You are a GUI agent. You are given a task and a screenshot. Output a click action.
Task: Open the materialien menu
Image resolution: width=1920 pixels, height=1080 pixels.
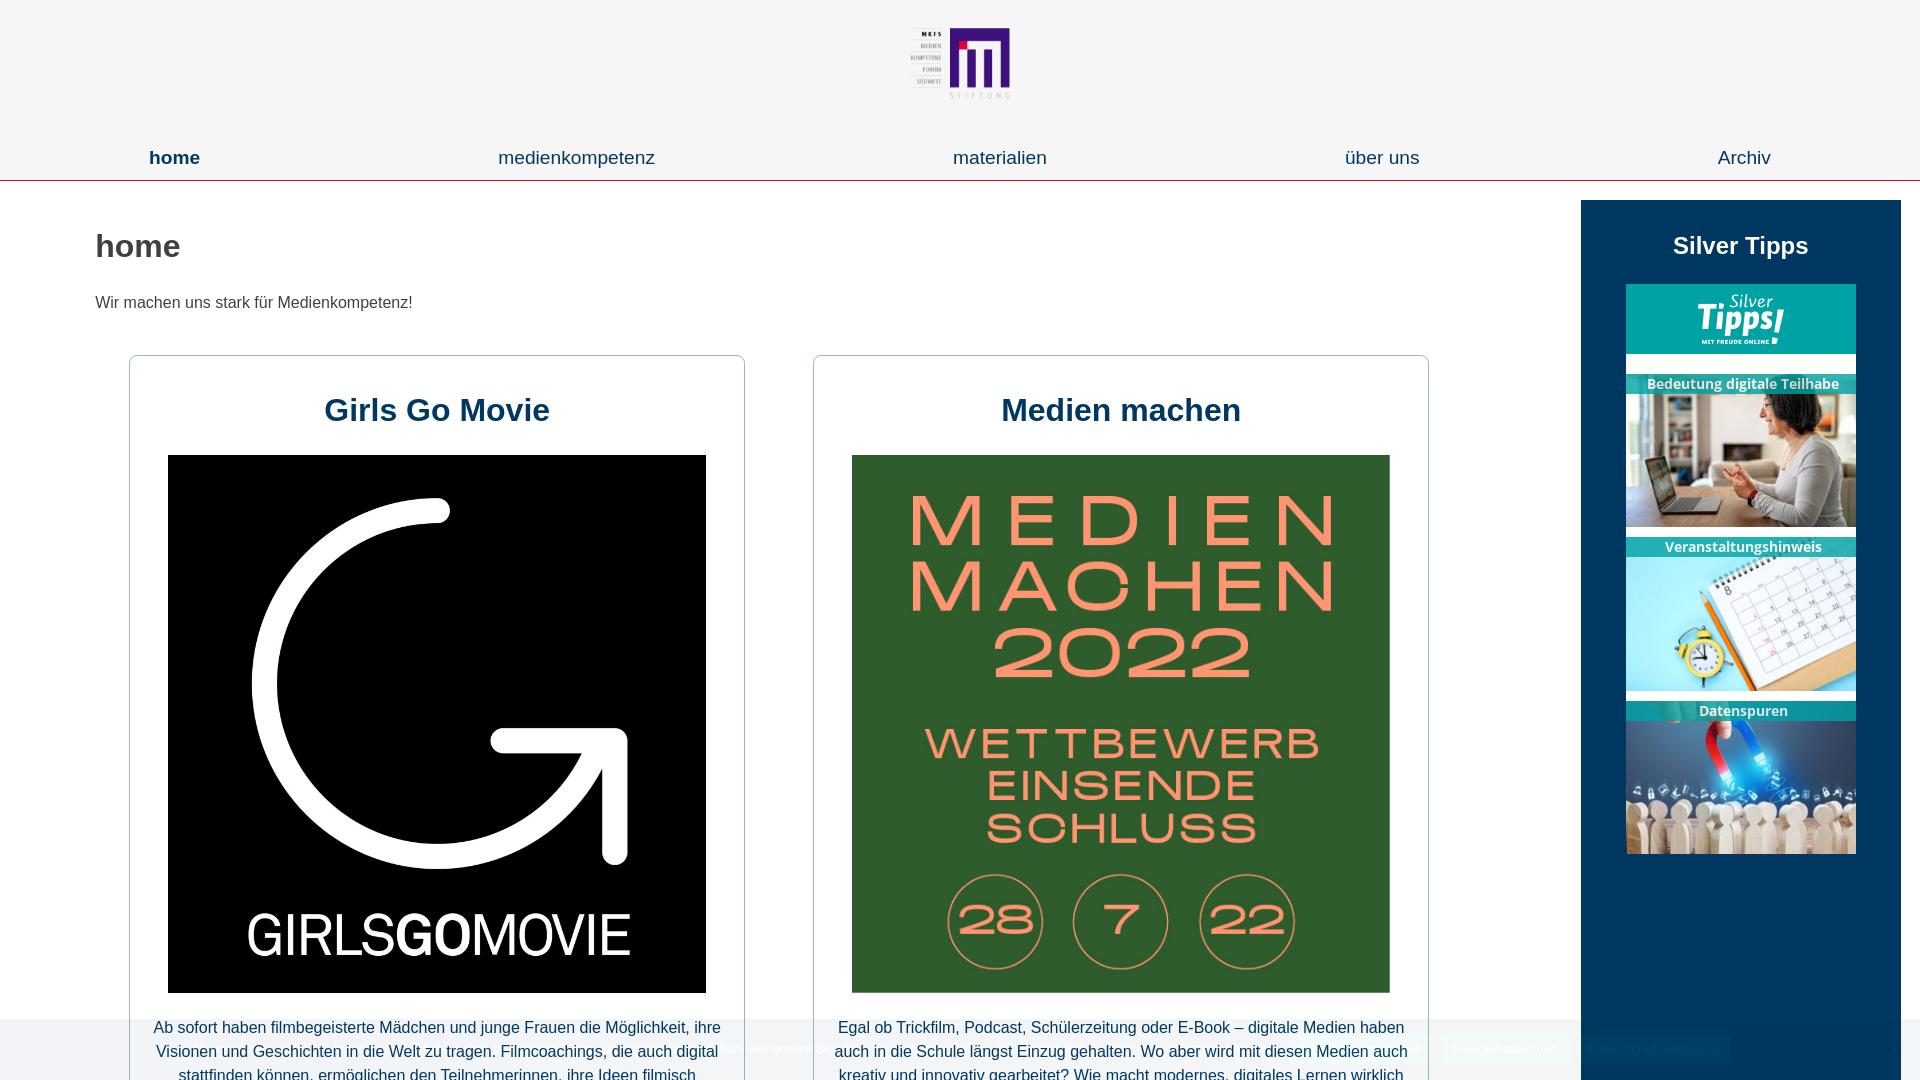point(999,158)
